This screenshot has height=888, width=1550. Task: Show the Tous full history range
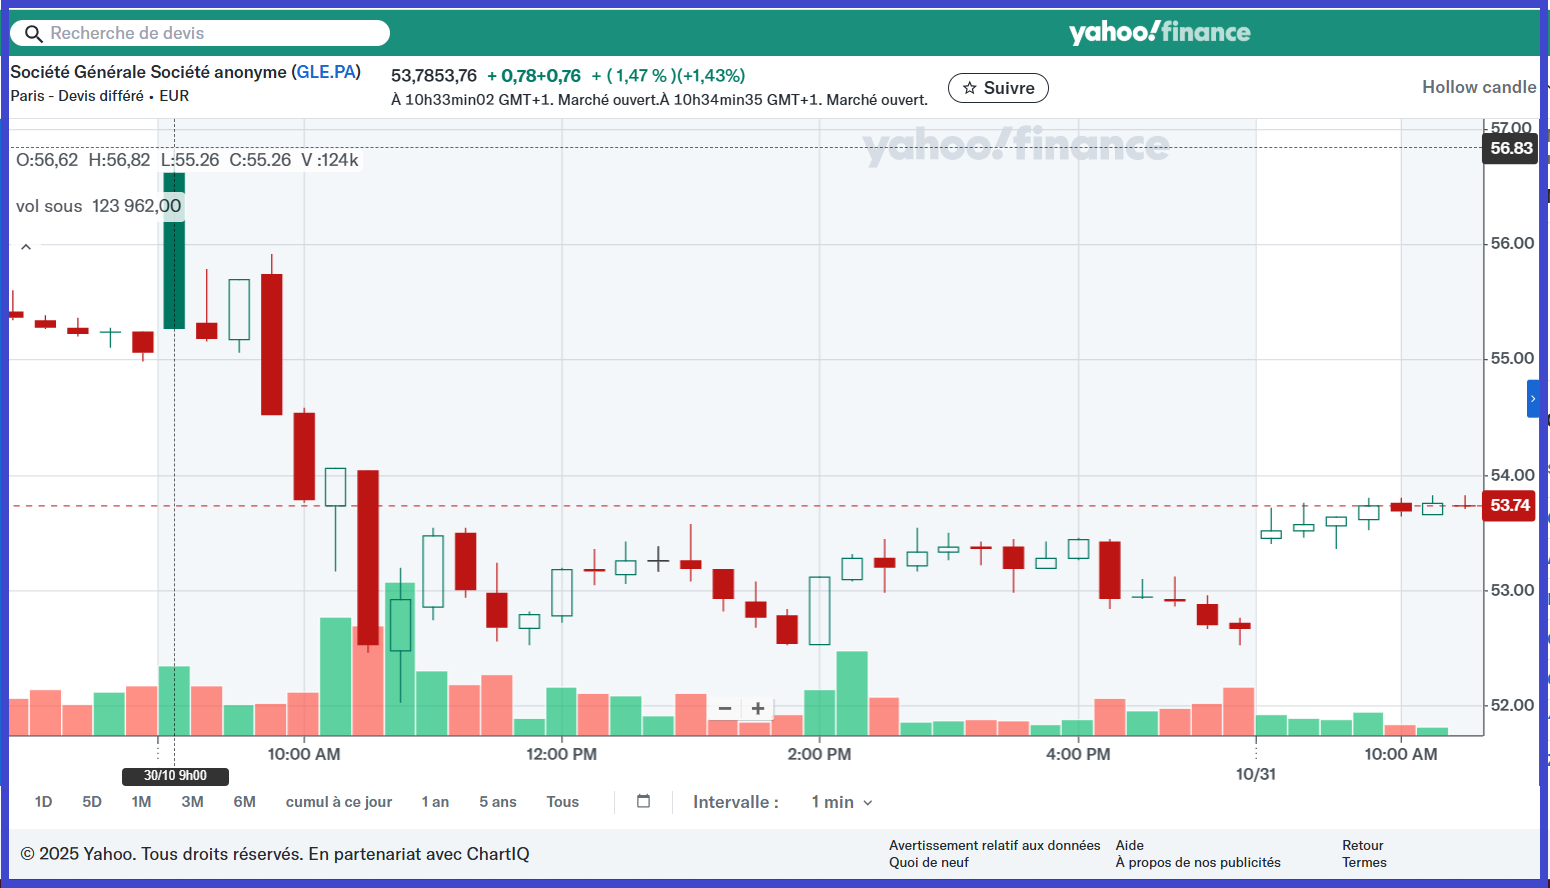(x=562, y=802)
